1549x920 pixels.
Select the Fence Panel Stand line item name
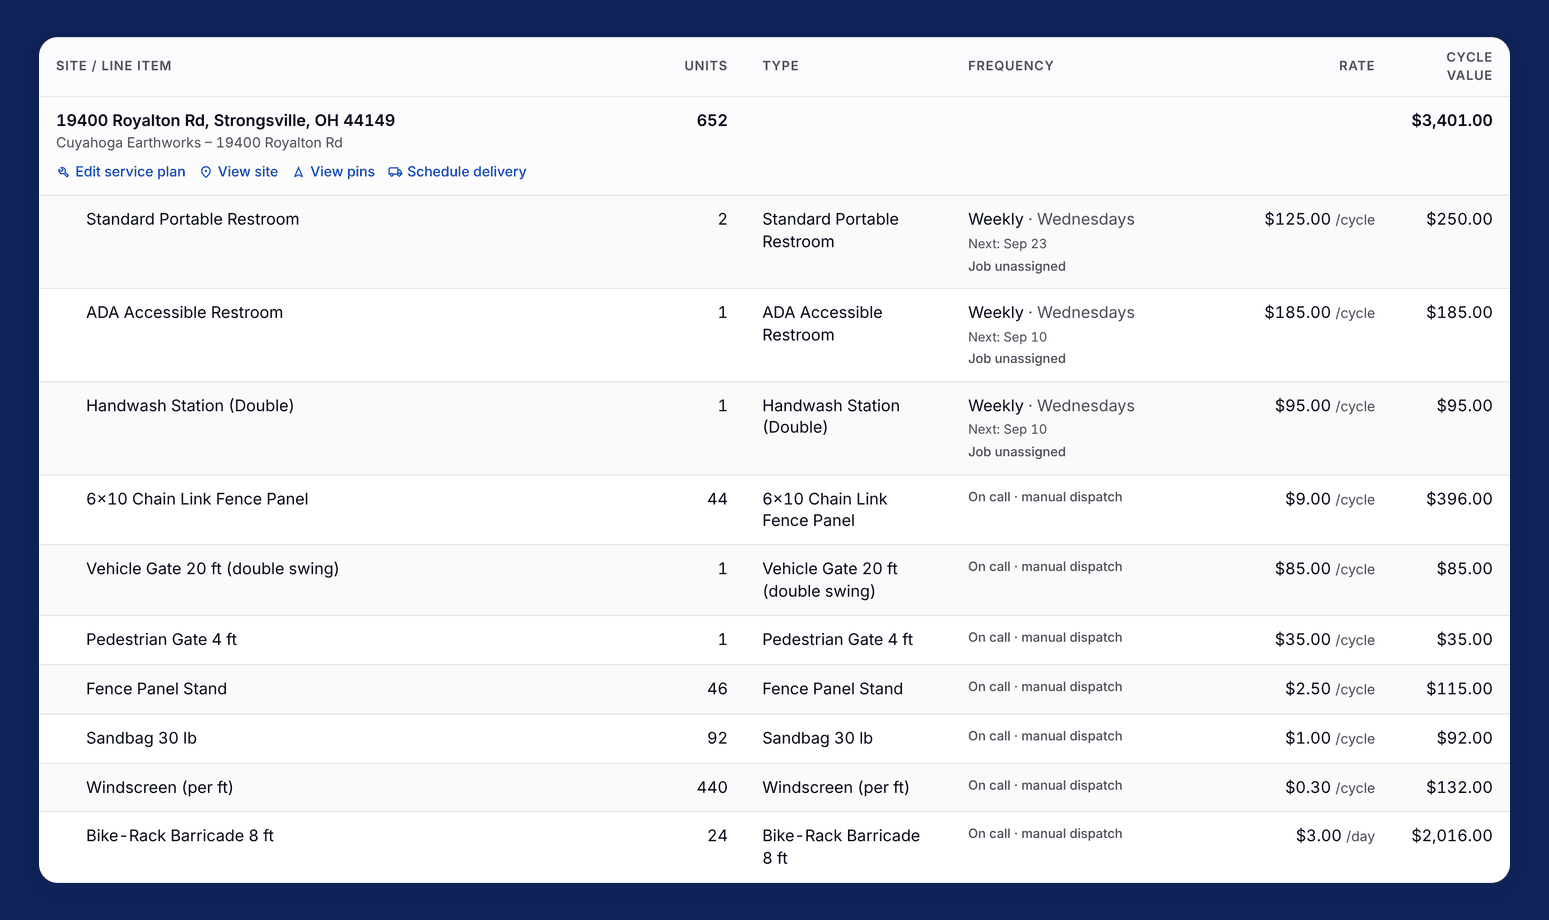(156, 689)
